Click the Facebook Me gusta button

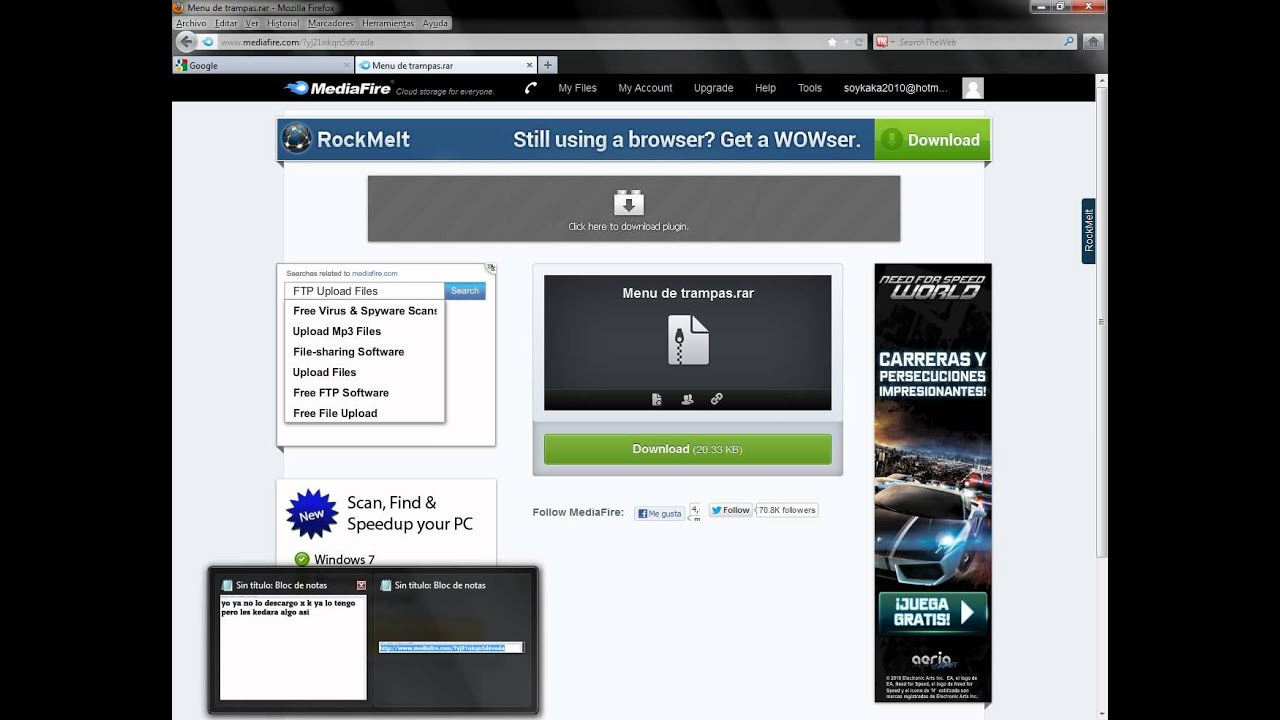point(659,513)
